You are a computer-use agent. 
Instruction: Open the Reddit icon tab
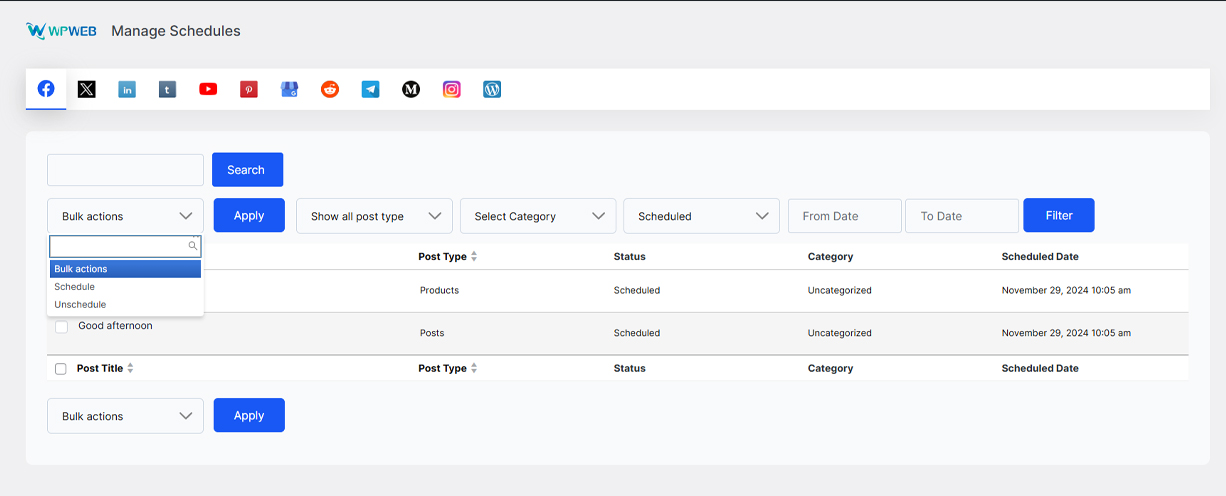(x=330, y=89)
